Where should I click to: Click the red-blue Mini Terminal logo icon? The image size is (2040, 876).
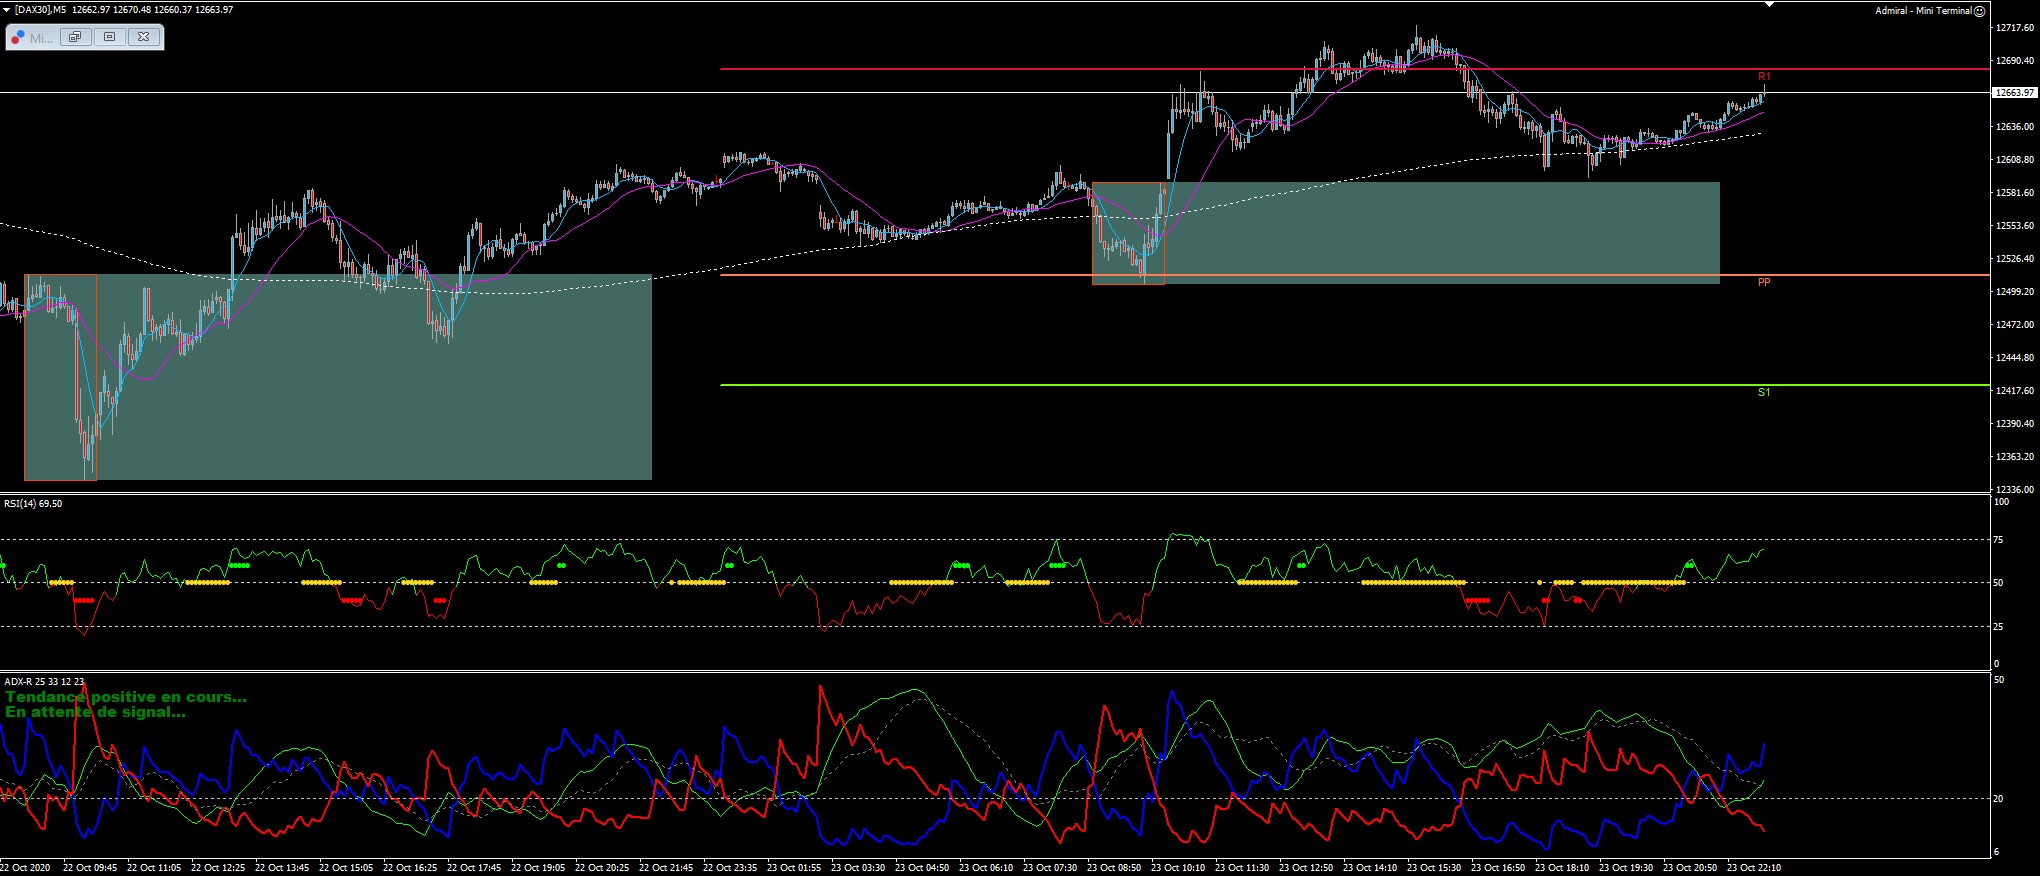(x=18, y=37)
